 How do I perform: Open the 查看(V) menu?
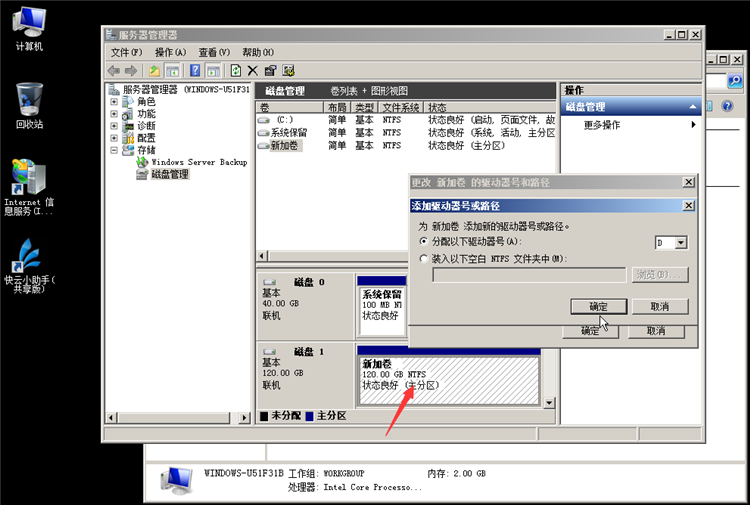click(x=214, y=52)
